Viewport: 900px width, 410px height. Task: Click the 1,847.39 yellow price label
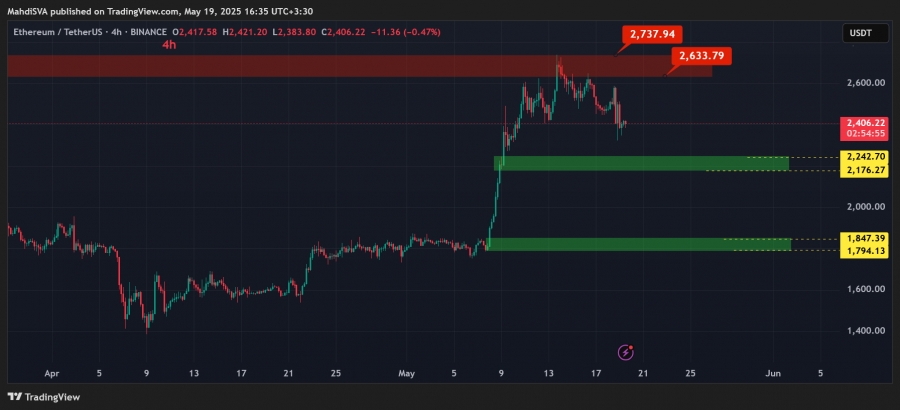(863, 238)
